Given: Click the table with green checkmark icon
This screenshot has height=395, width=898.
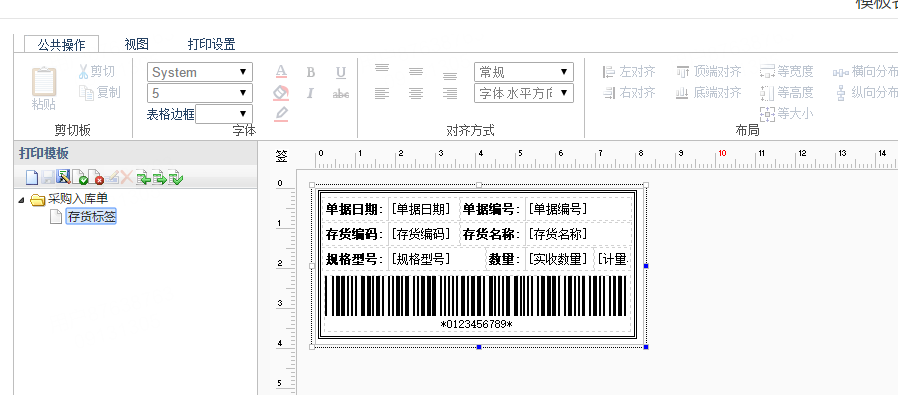Looking at the screenshot, I should tap(176, 177).
